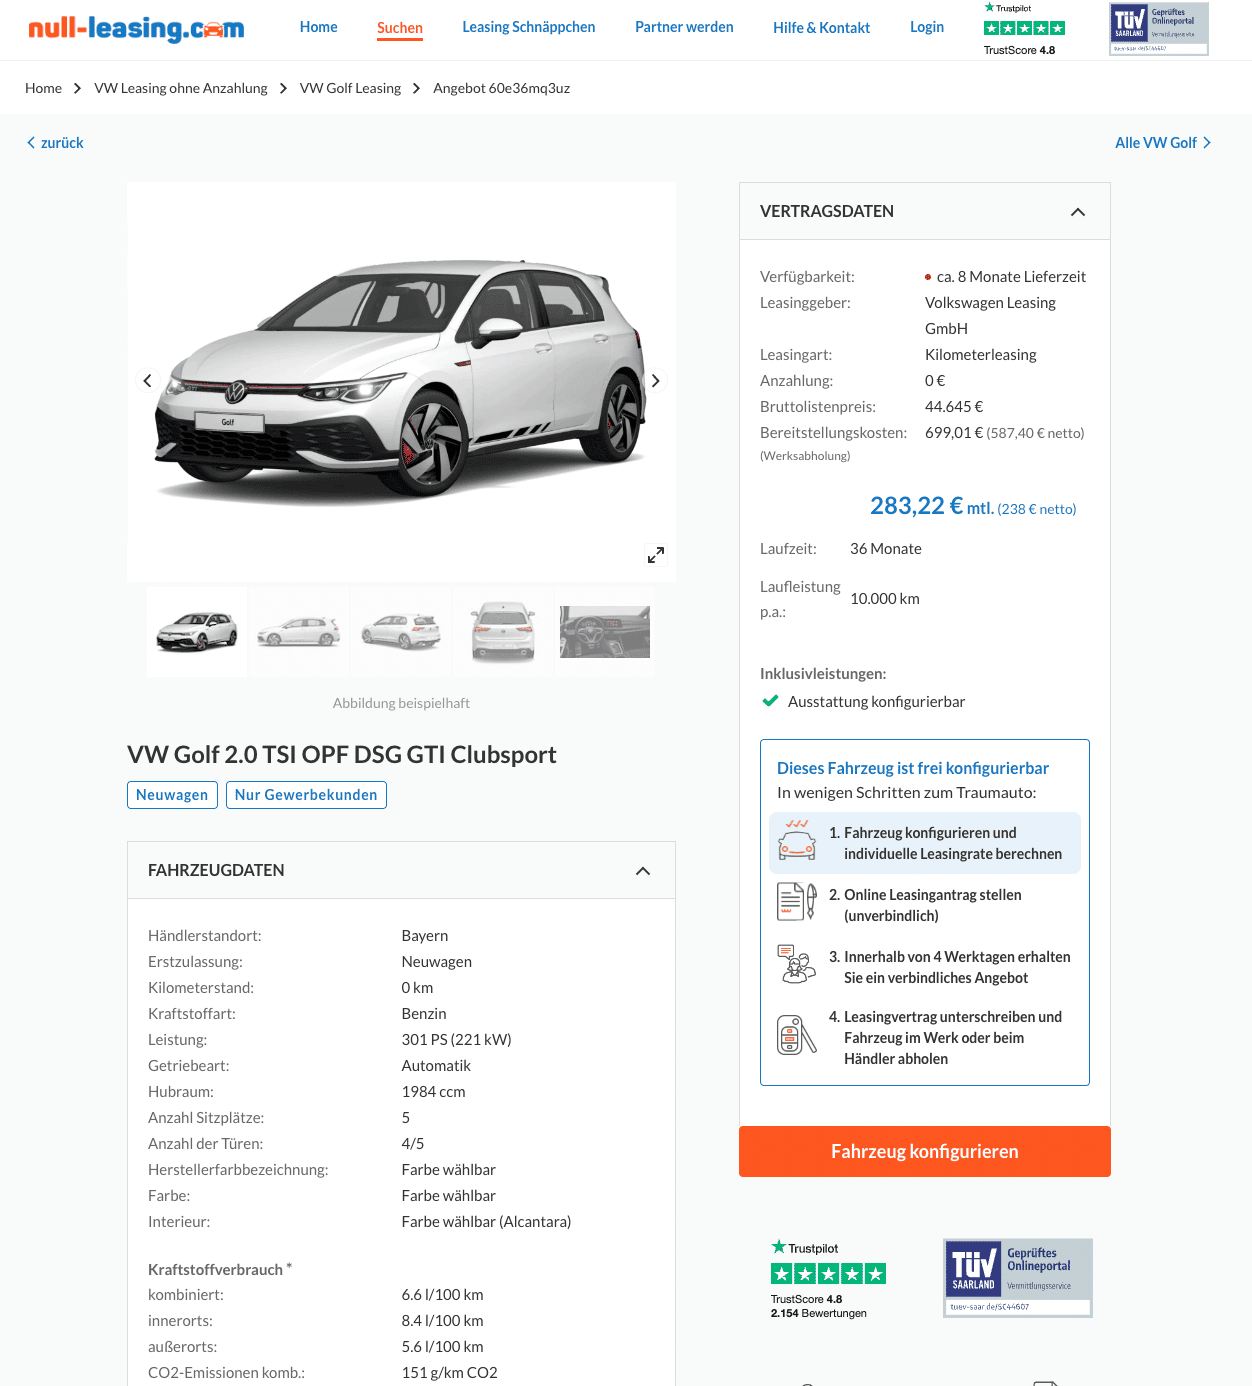The image size is (1252, 1386).
Task: Click the Nur Gewerbekunden tag
Action: pyautogui.click(x=306, y=795)
